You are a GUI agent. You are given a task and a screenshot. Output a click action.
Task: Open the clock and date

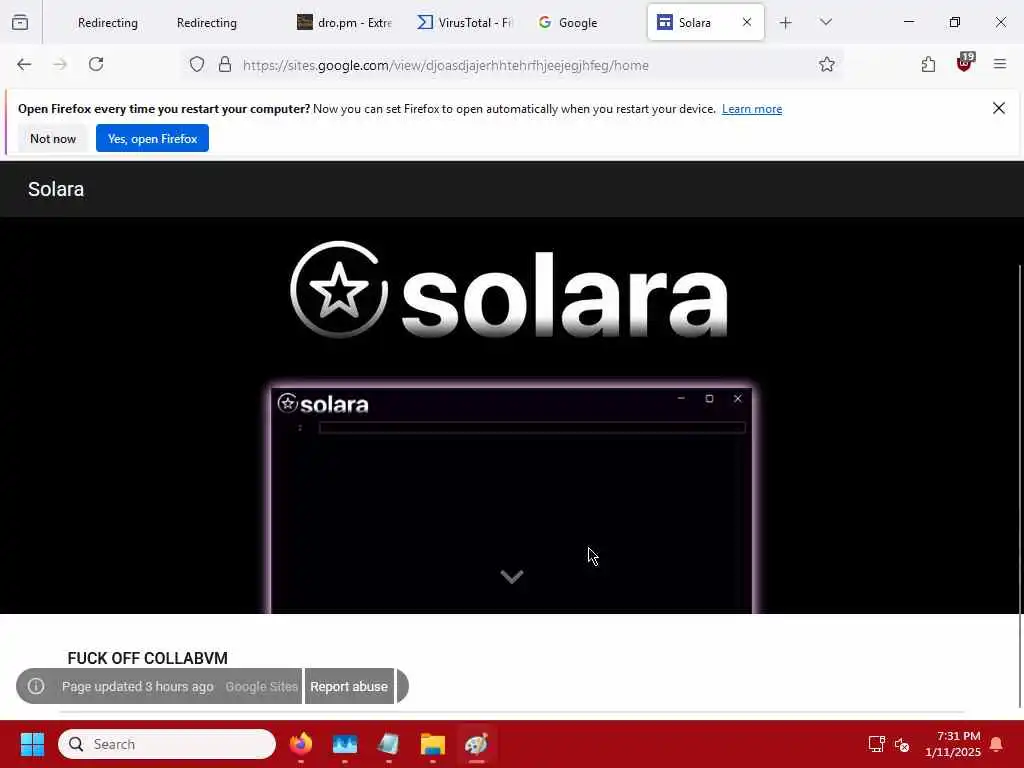953,744
